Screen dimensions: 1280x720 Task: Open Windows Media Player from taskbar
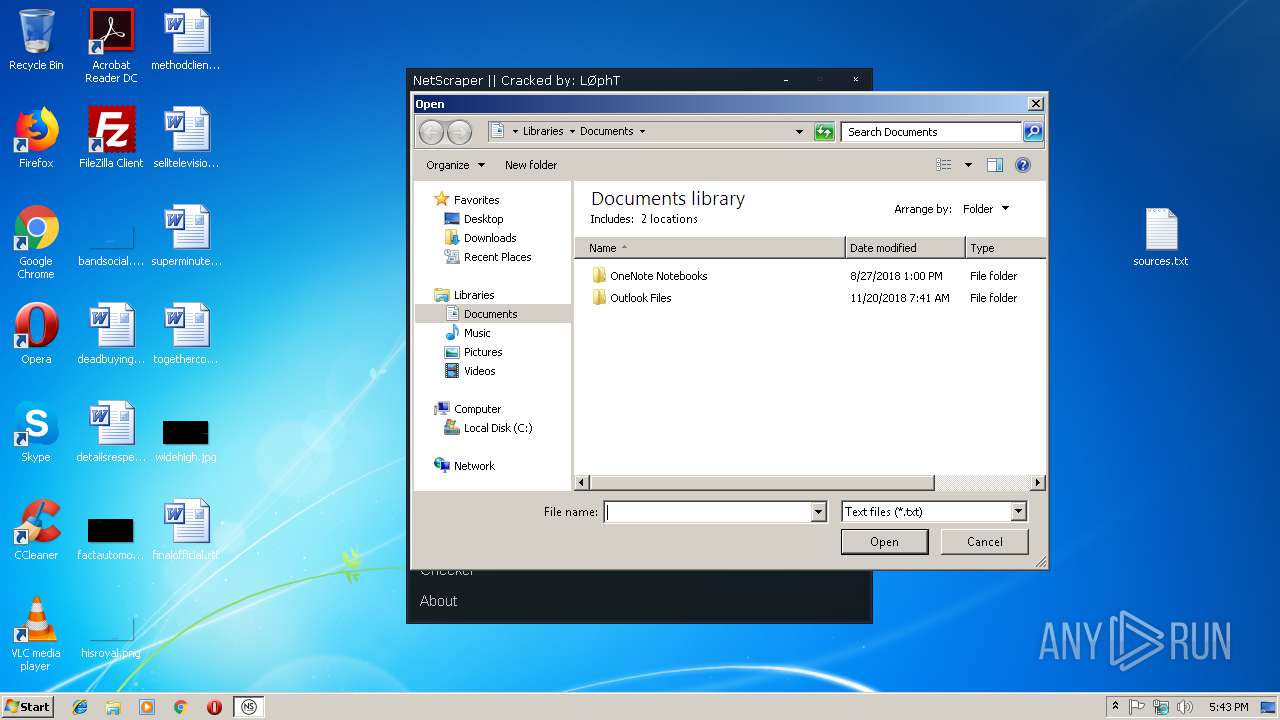point(147,707)
